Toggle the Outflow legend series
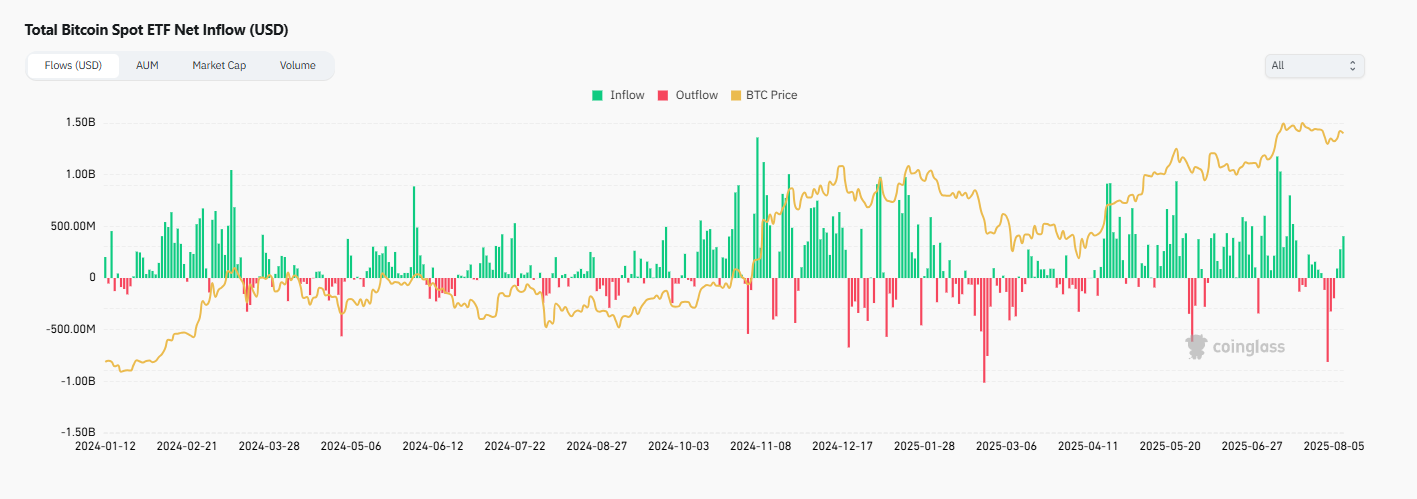The image size is (1417, 499). (x=687, y=95)
